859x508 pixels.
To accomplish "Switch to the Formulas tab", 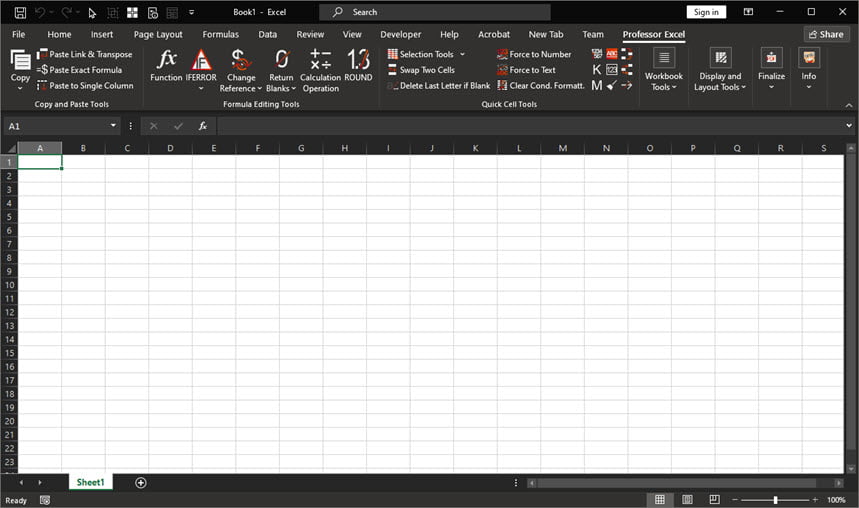I will (220, 34).
